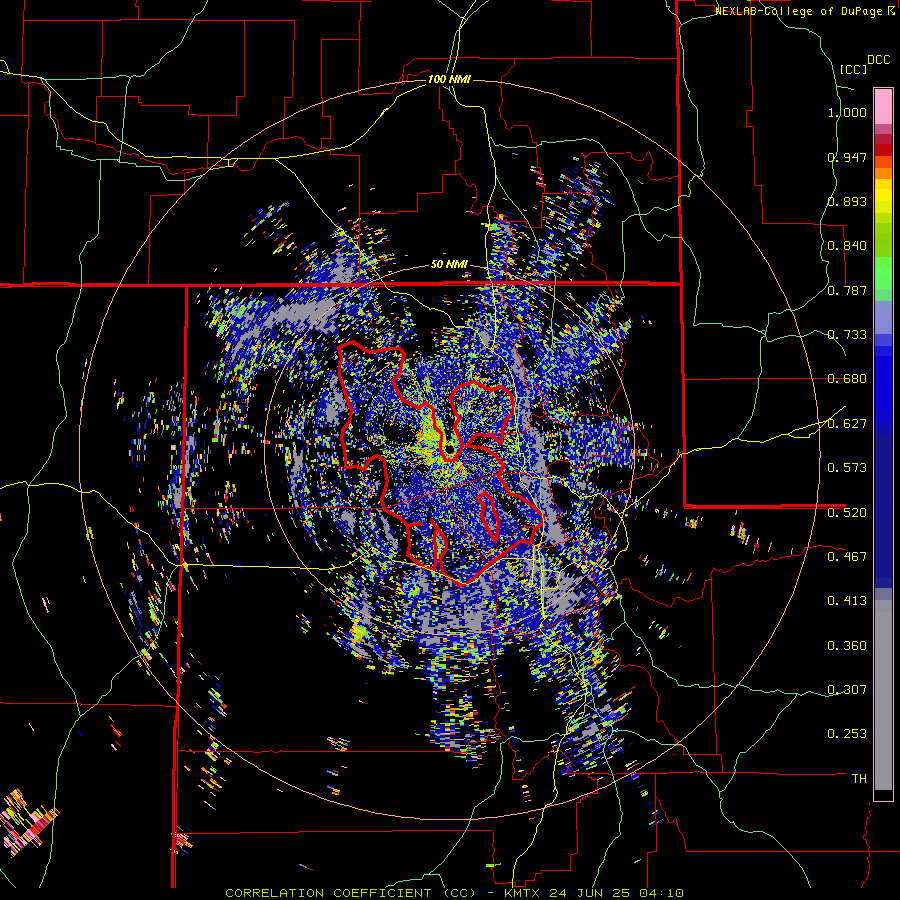This screenshot has height=900, width=900.
Task: Select the 0.360 scale value
Action: click(x=847, y=646)
